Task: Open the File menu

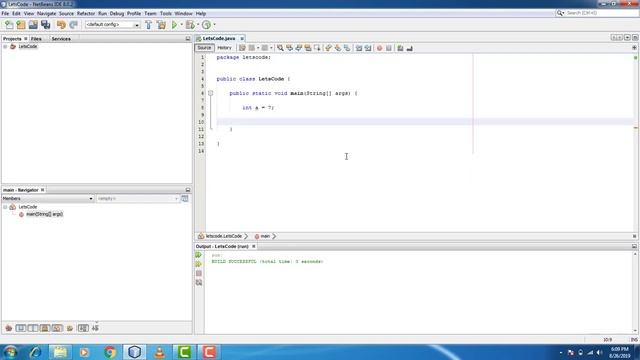Action: tap(5, 13)
